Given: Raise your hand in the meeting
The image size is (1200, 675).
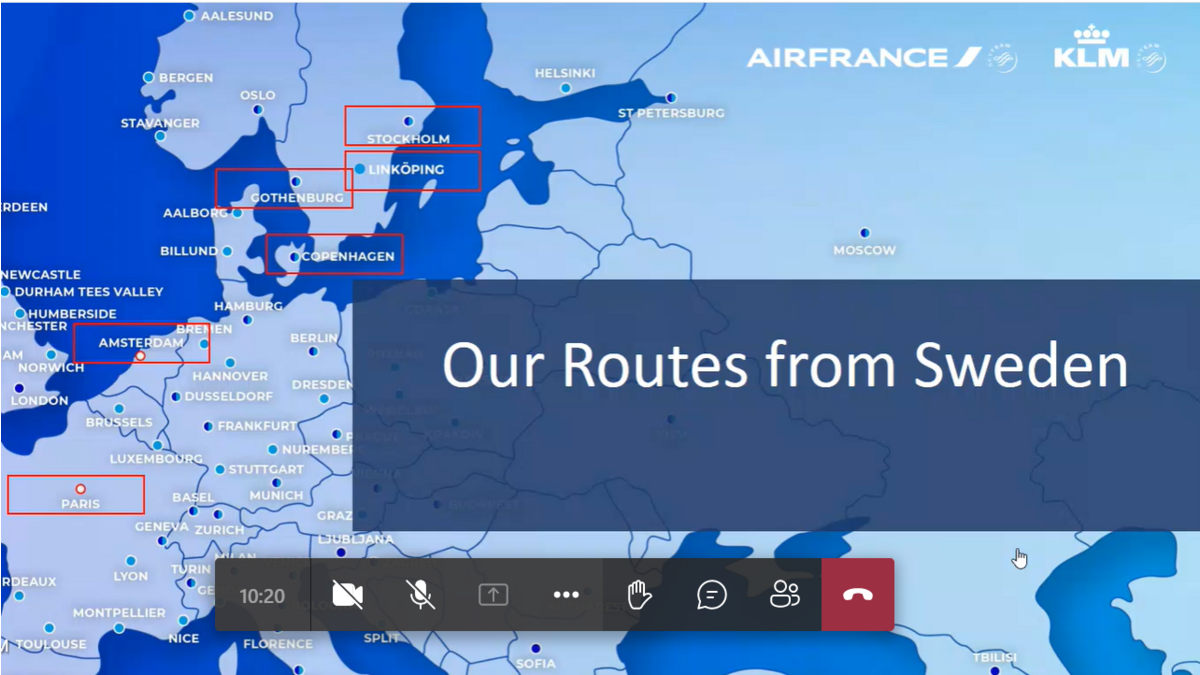Looking at the screenshot, I should pos(639,595).
